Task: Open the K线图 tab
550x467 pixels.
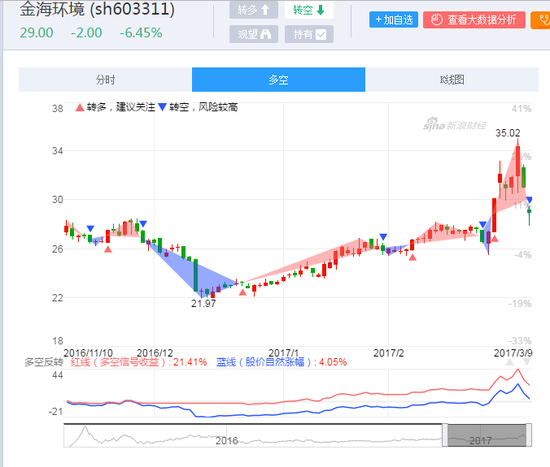Action: tap(452, 80)
